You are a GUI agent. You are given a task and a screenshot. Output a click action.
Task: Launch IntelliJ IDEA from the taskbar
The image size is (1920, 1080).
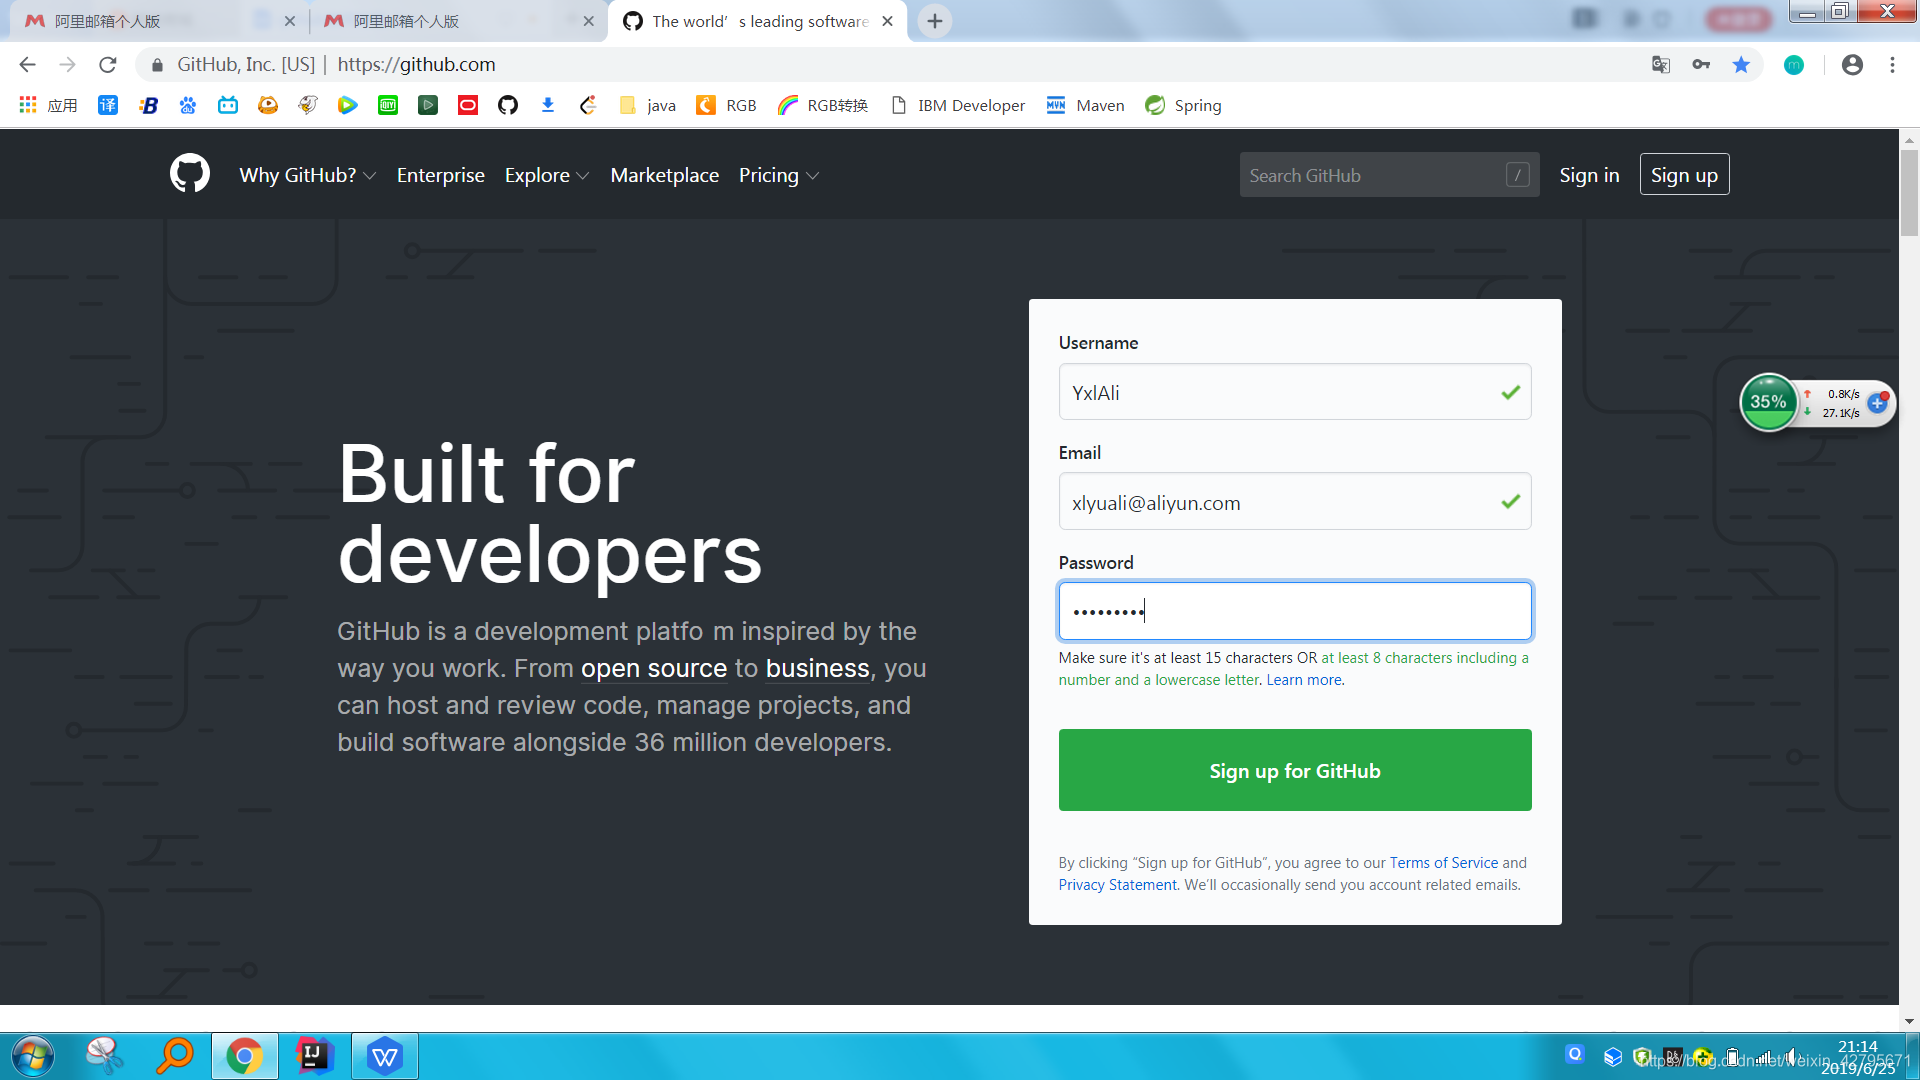point(314,1056)
